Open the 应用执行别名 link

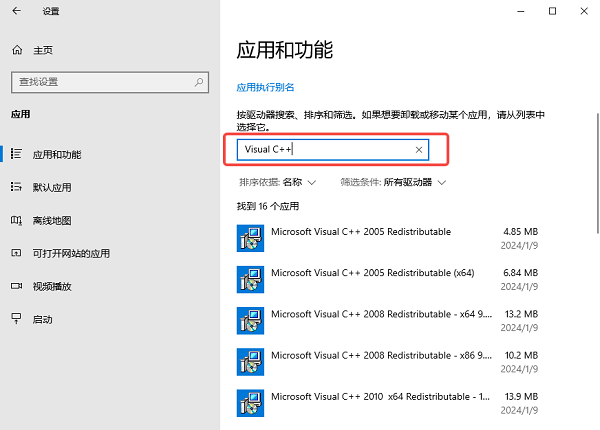(x=265, y=88)
